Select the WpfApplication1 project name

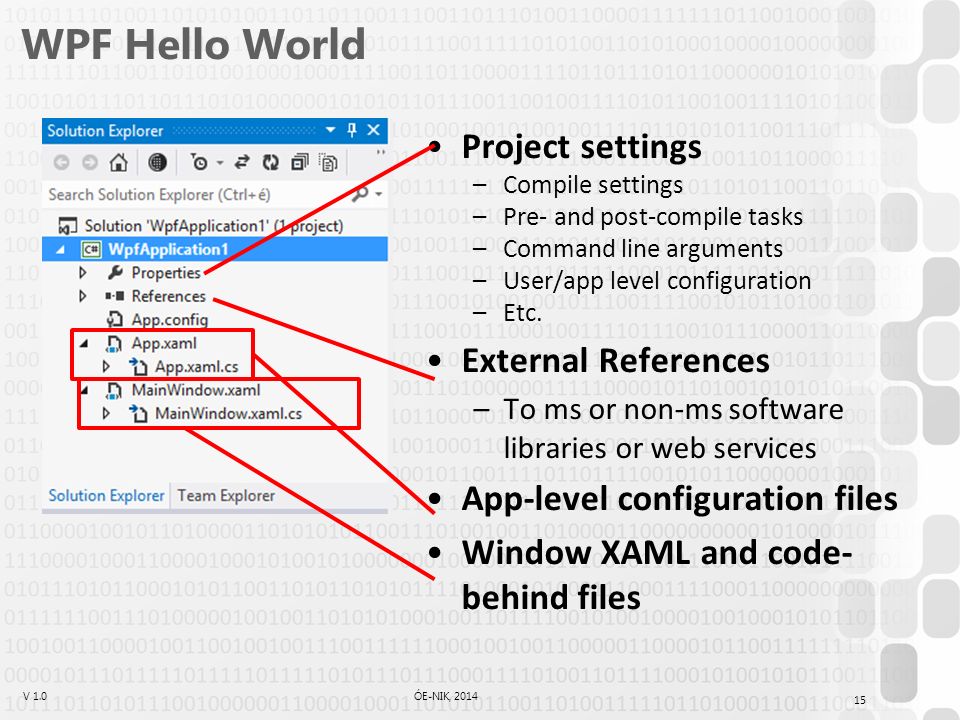pyautogui.click(x=168, y=249)
